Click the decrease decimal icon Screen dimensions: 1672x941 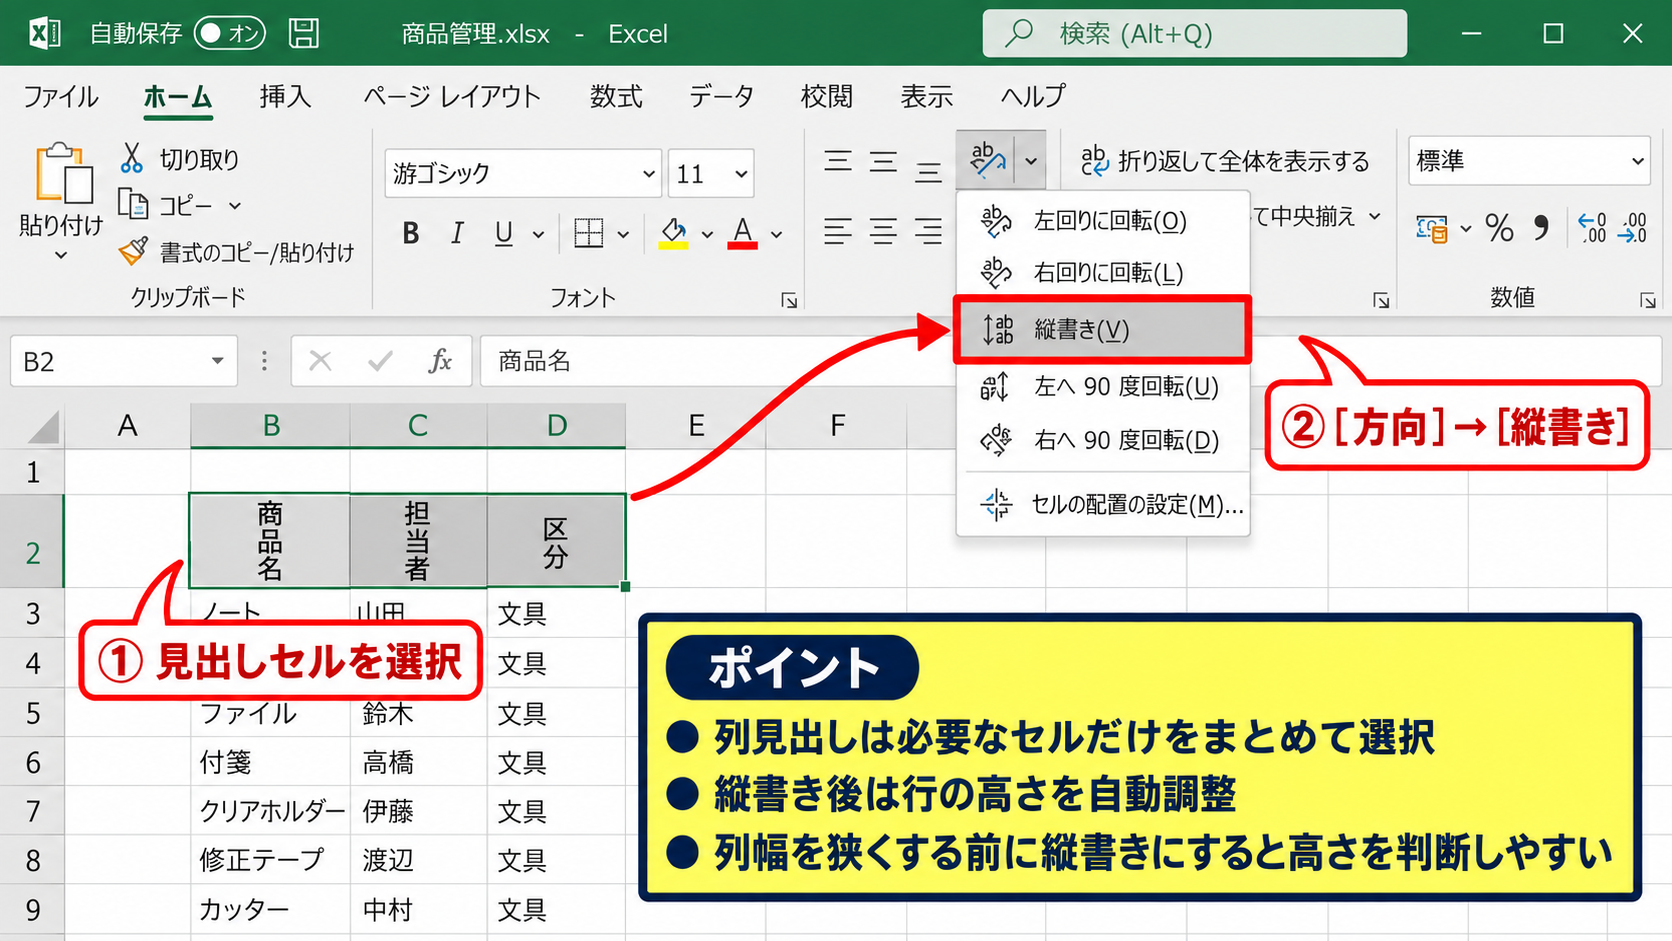click(1634, 228)
